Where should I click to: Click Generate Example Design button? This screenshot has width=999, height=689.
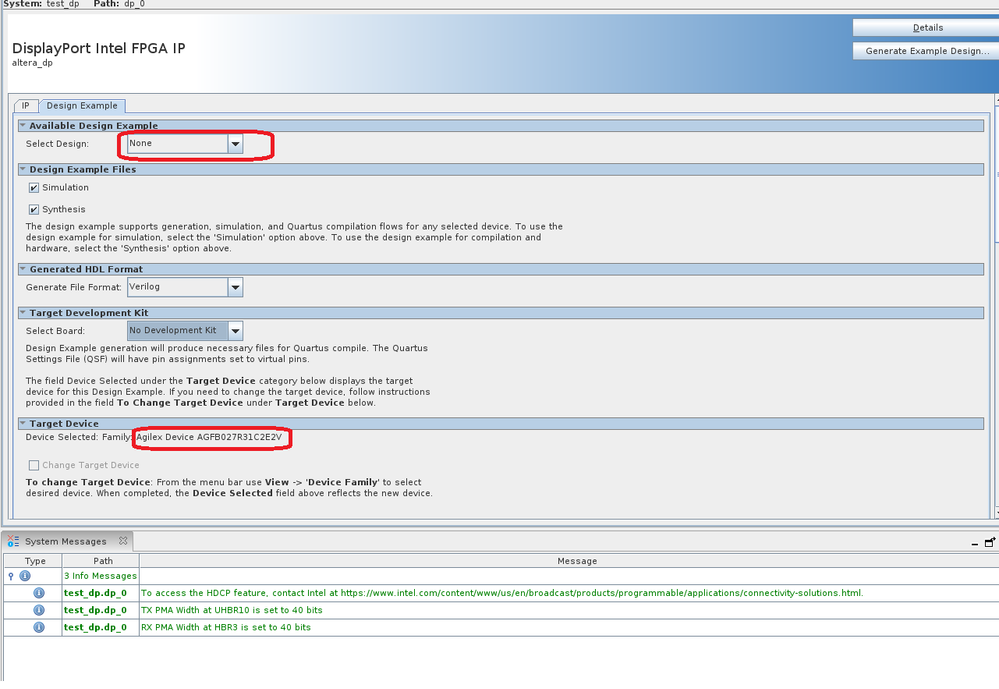click(926, 51)
